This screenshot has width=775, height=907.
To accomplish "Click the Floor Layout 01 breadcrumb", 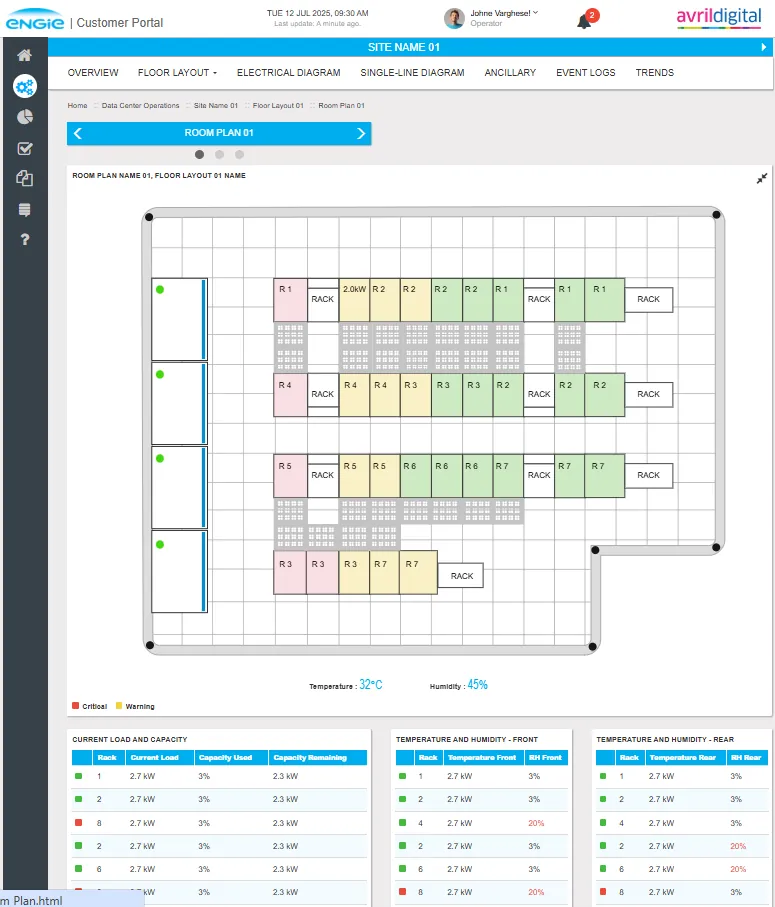I will [278, 106].
